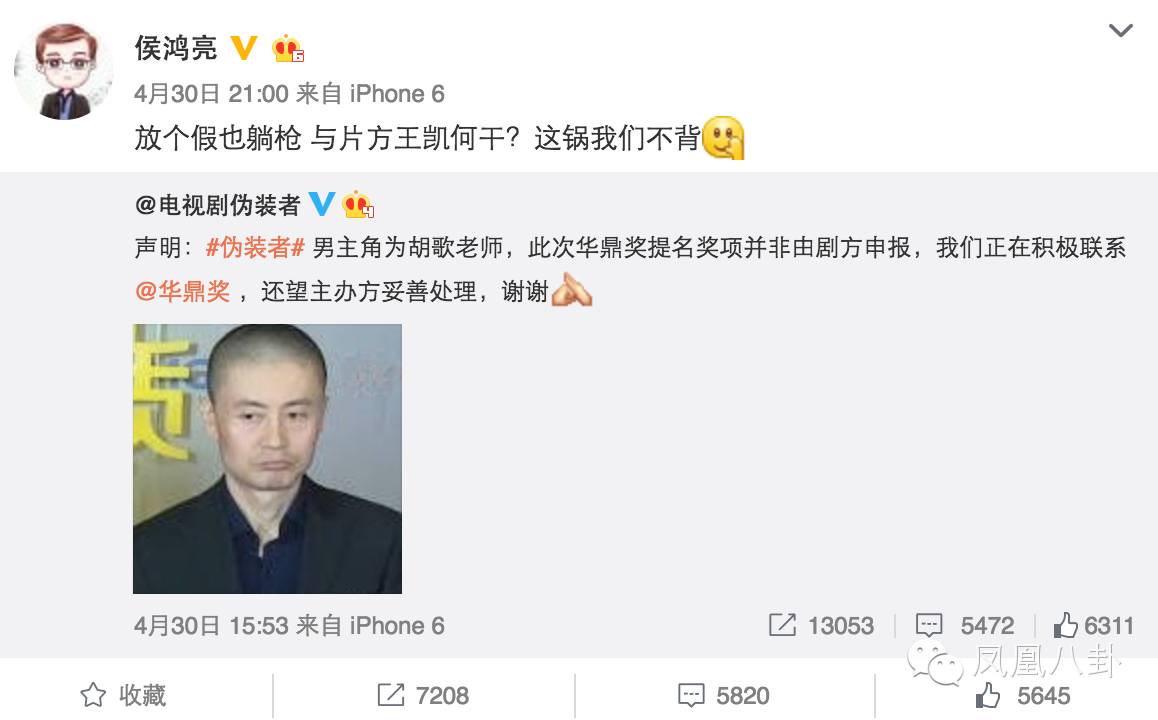Viewport: 1158px width, 720px height.
Task: Repost this post showing 7208
Action: (423, 695)
